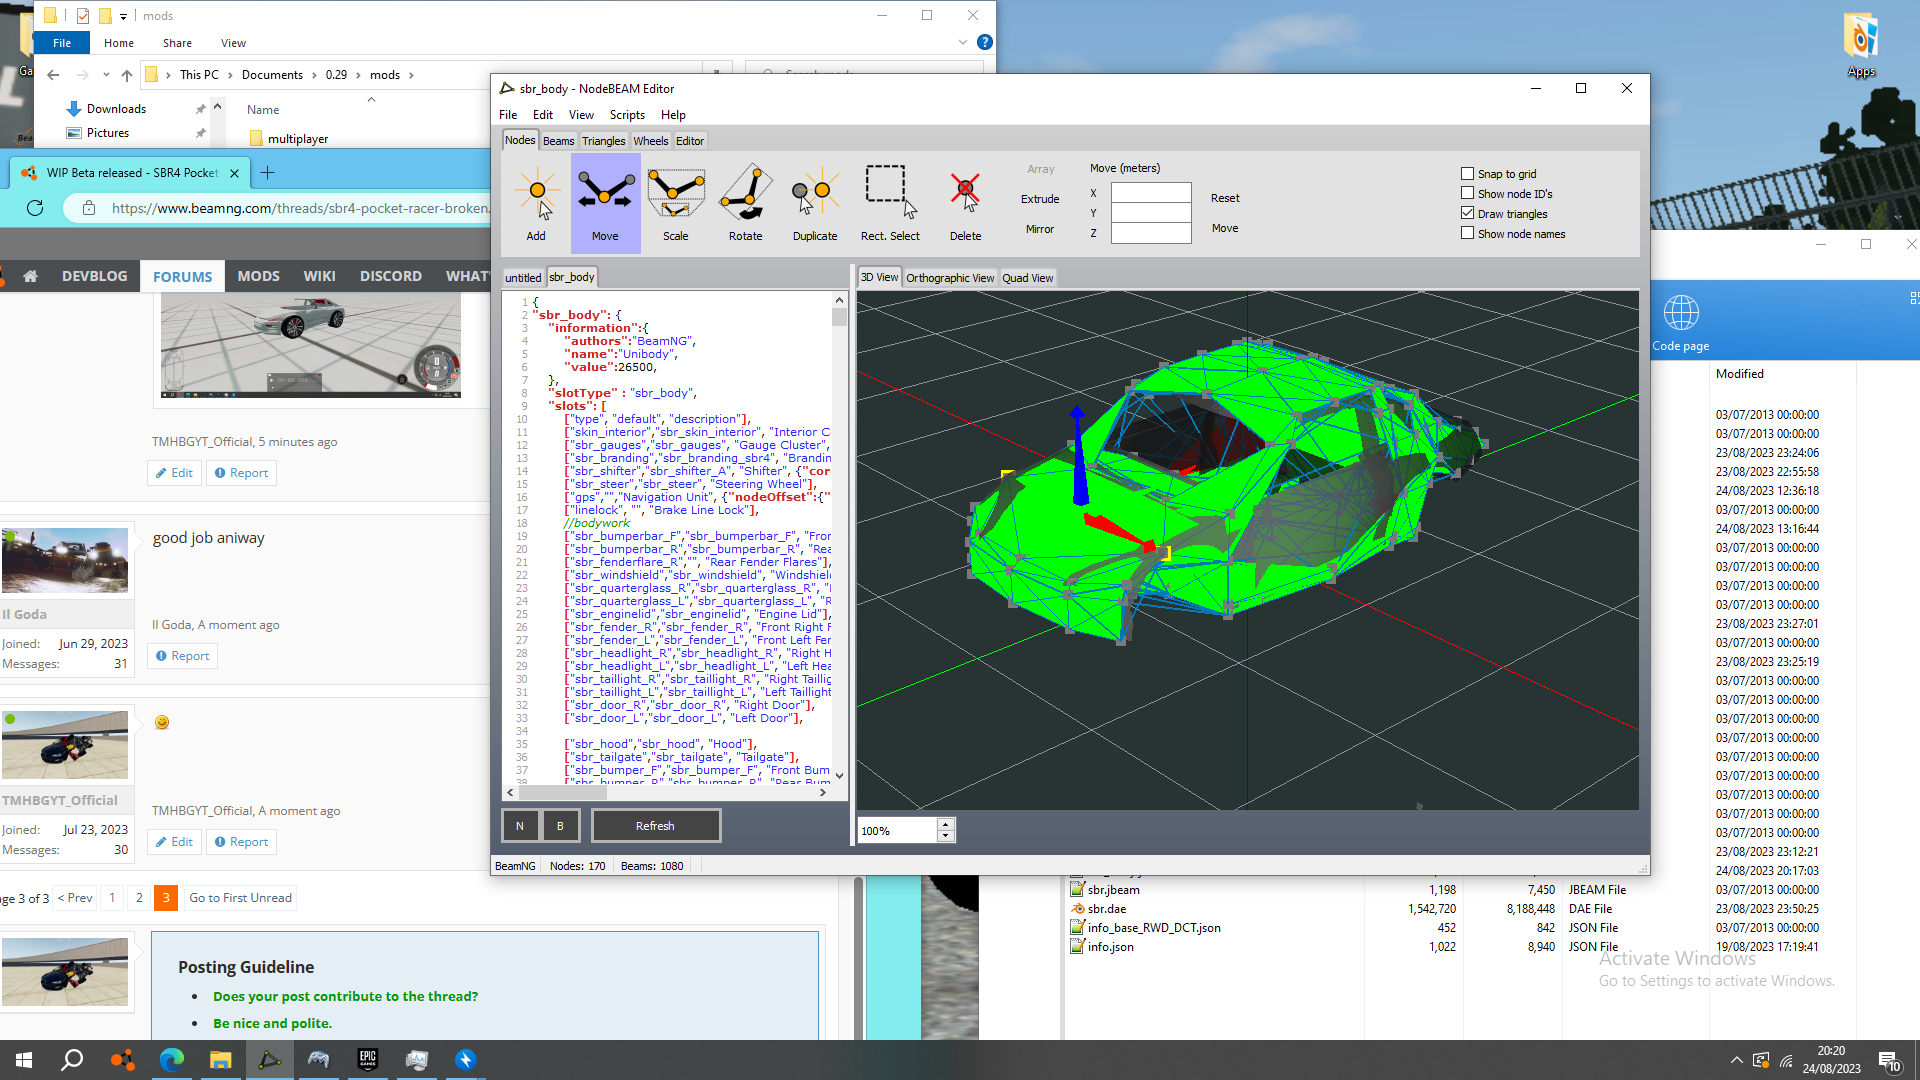This screenshot has height=1080, width=1920.
Task: Expand the mods breadcrumb arrow
Action: [x=411, y=75]
